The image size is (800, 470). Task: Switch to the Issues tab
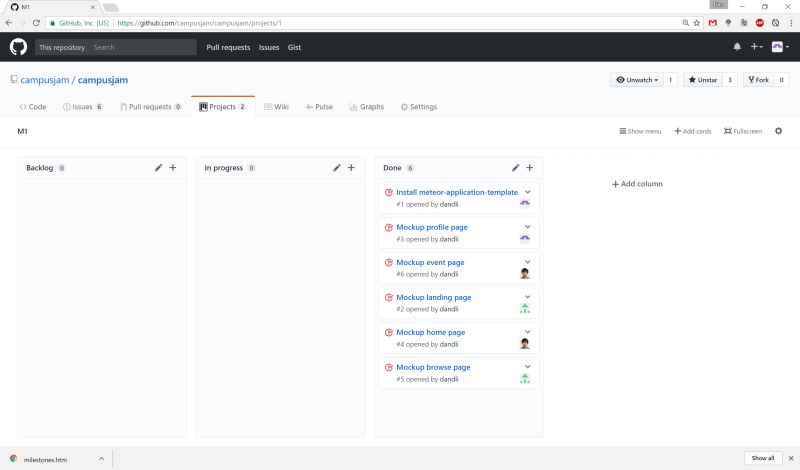83,107
